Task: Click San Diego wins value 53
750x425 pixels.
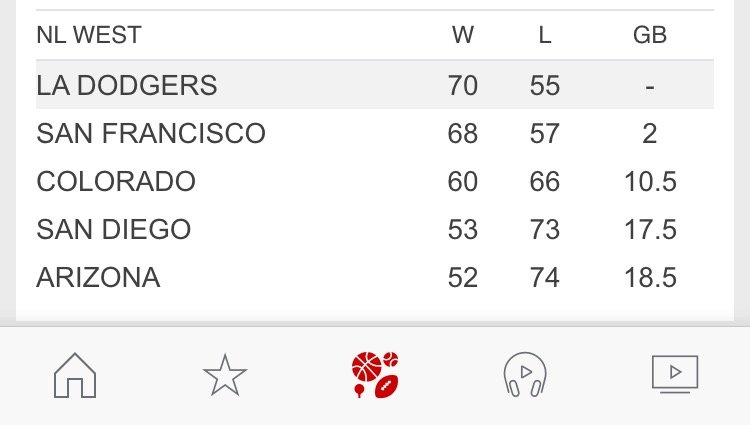Action: [x=463, y=229]
